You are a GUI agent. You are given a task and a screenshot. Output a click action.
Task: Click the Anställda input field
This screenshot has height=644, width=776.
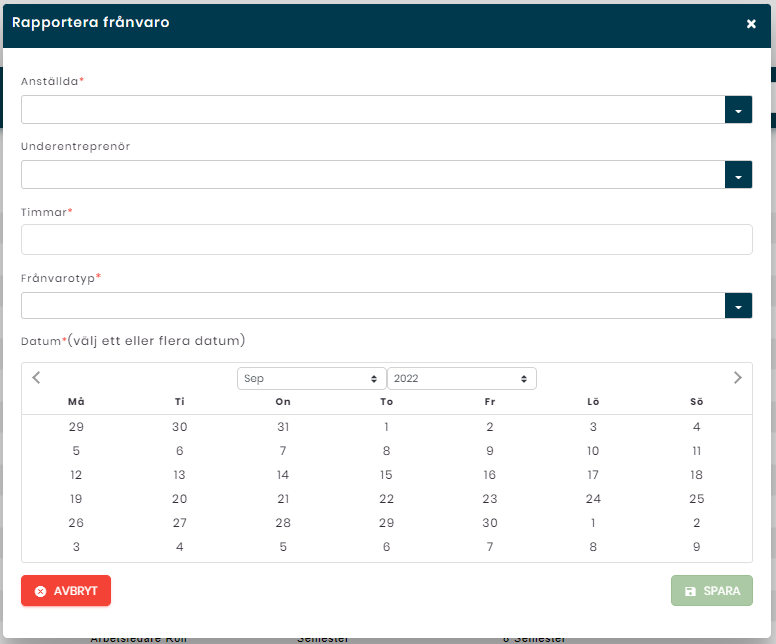373,109
